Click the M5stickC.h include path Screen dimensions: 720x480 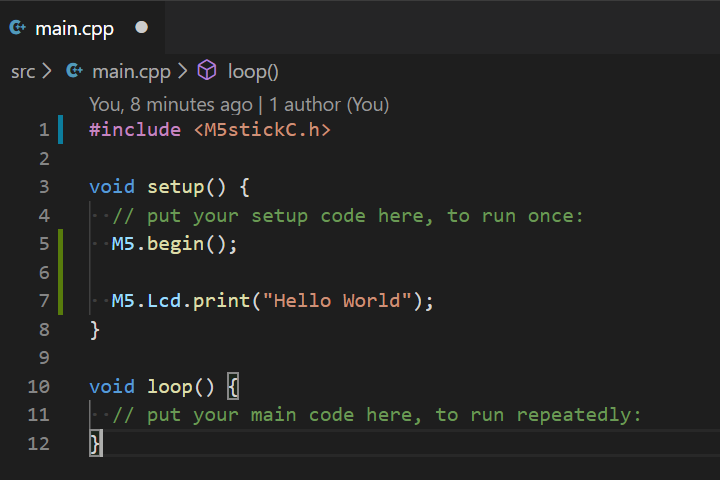(x=261, y=130)
